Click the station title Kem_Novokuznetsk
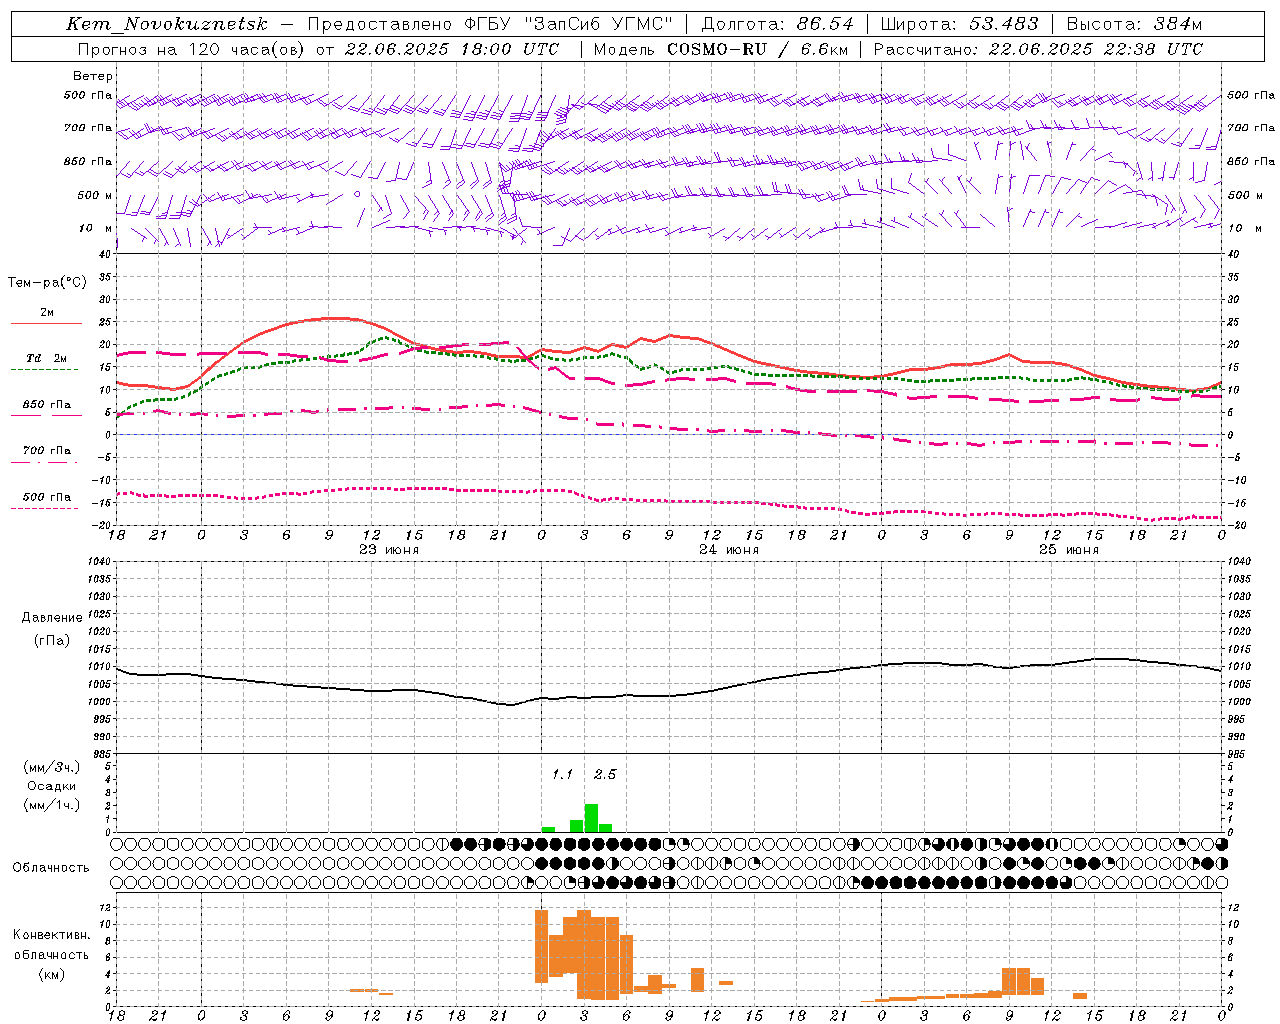The height and width of the screenshot is (1024, 1280). coord(167,24)
